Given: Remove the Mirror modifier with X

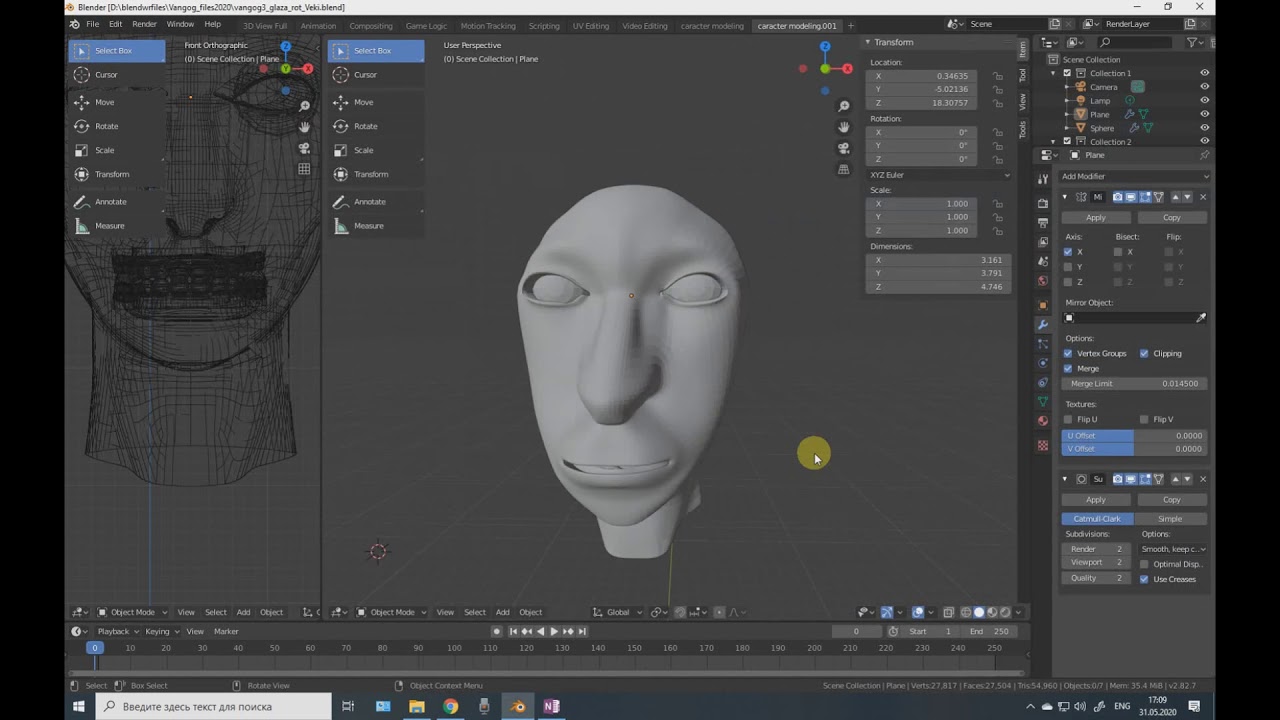Looking at the screenshot, I should pyautogui.click(x=1203, y=197).
